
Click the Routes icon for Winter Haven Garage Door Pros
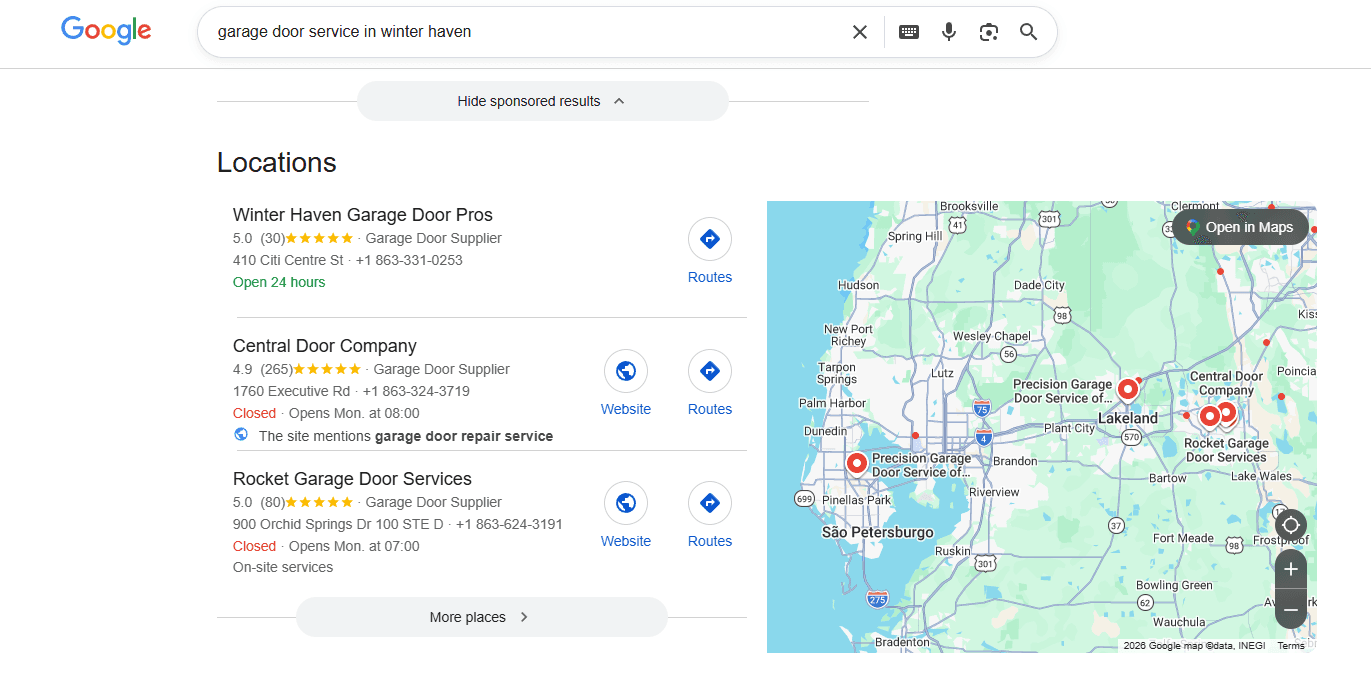(x=710, y=238)
